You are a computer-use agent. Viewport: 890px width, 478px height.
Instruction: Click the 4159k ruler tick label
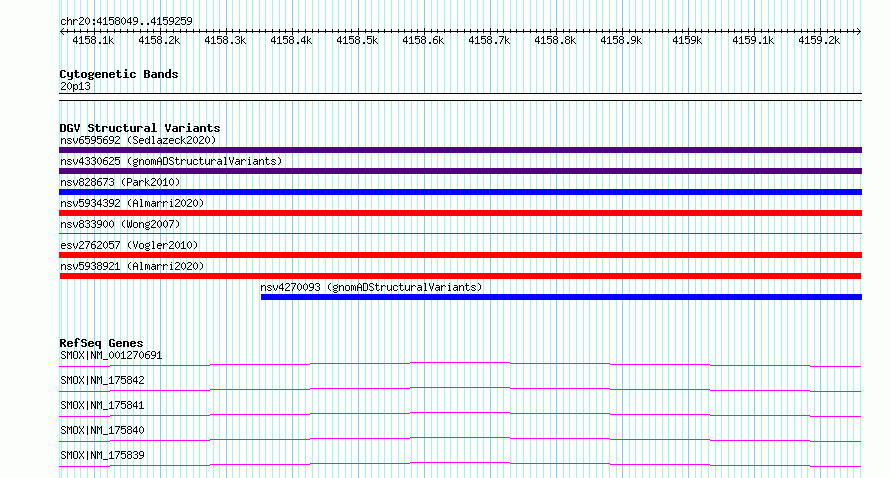(687, 40)
